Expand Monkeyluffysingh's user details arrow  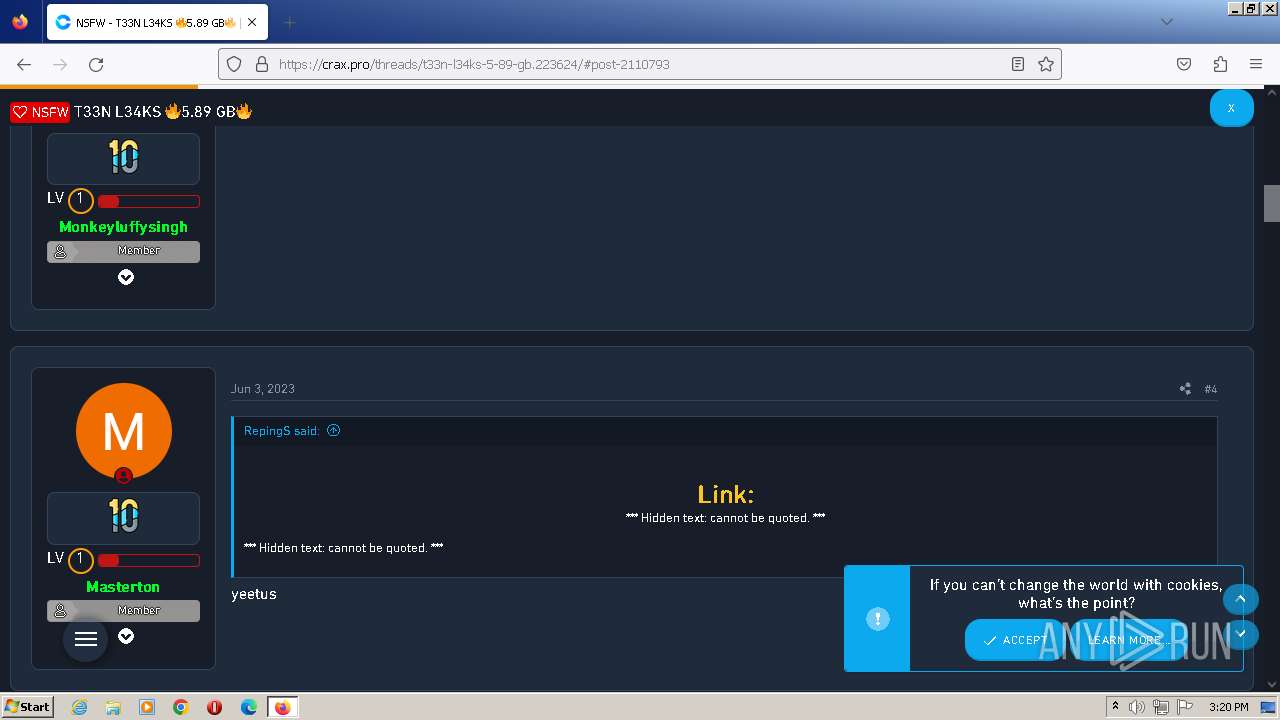(126, 277)
